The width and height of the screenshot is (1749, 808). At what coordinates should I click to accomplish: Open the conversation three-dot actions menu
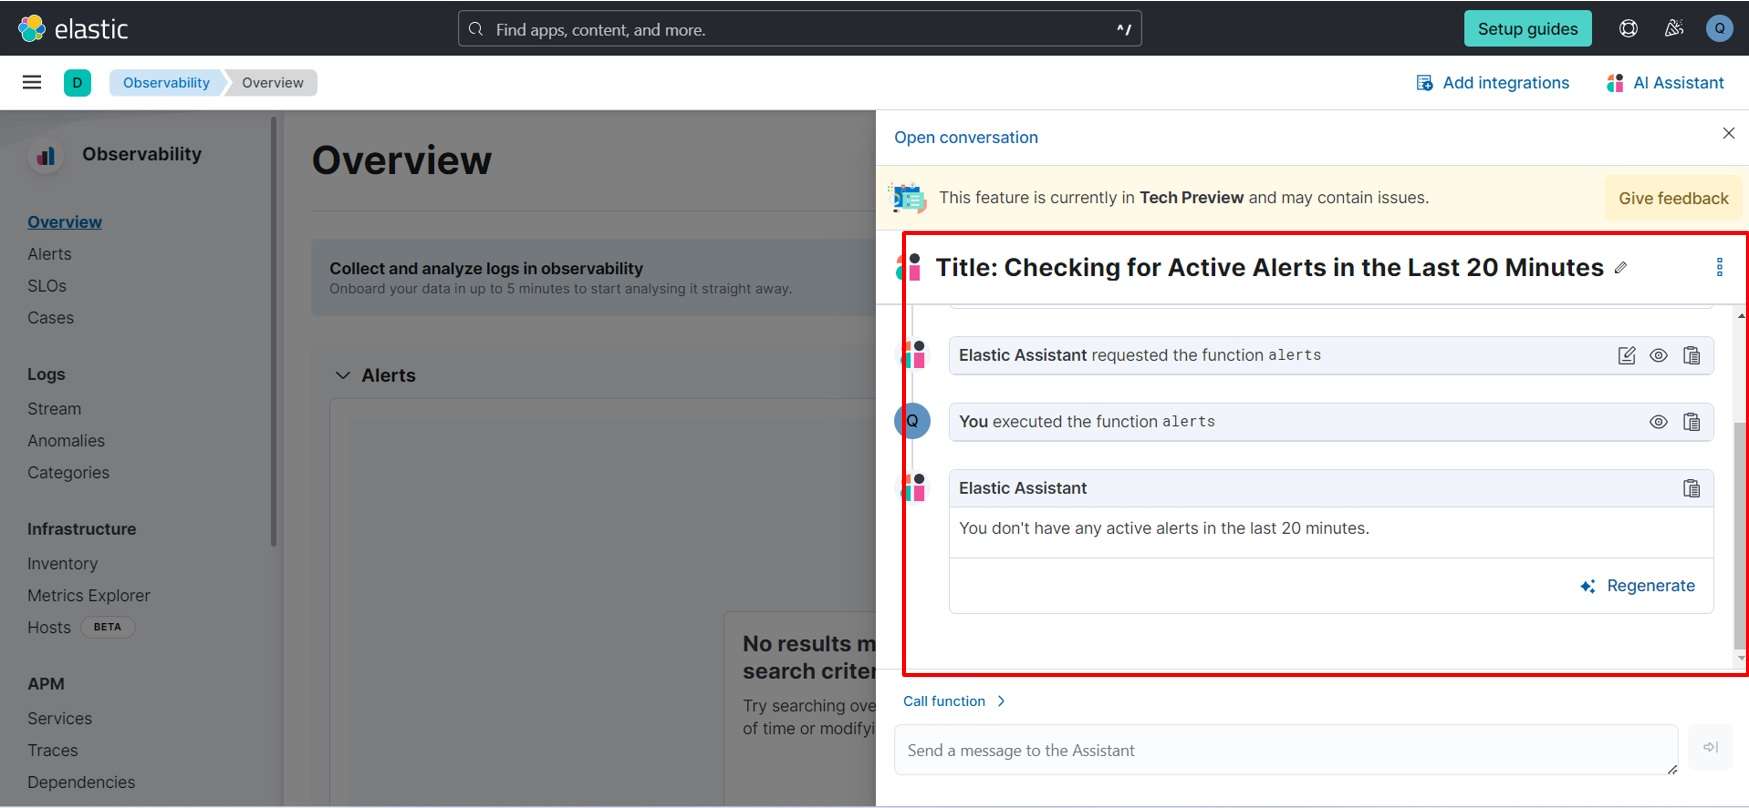coord(1719,267)
